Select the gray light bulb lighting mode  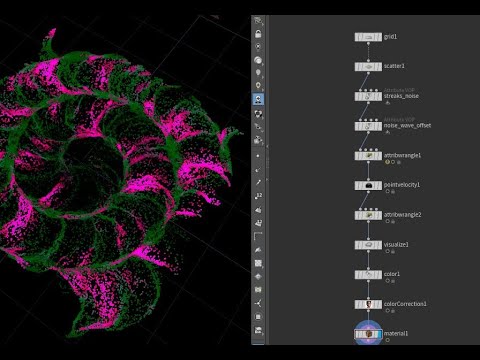pyautogui.click(x=258, y=73)
